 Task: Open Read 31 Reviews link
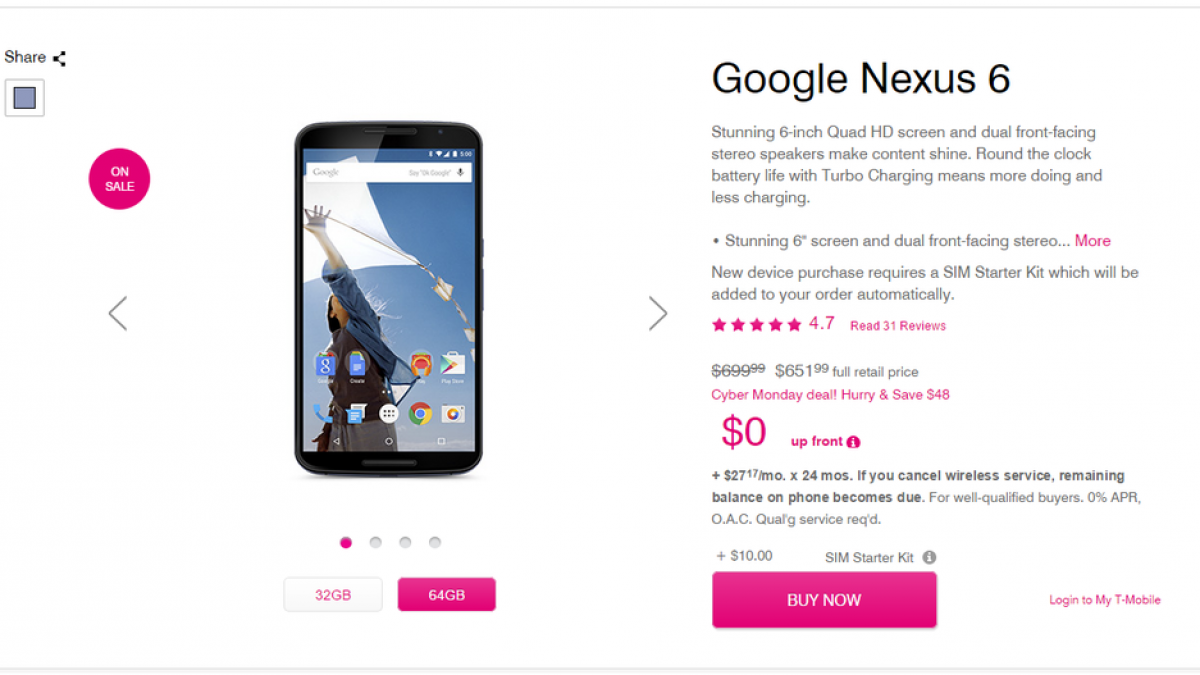pos(898,326)
